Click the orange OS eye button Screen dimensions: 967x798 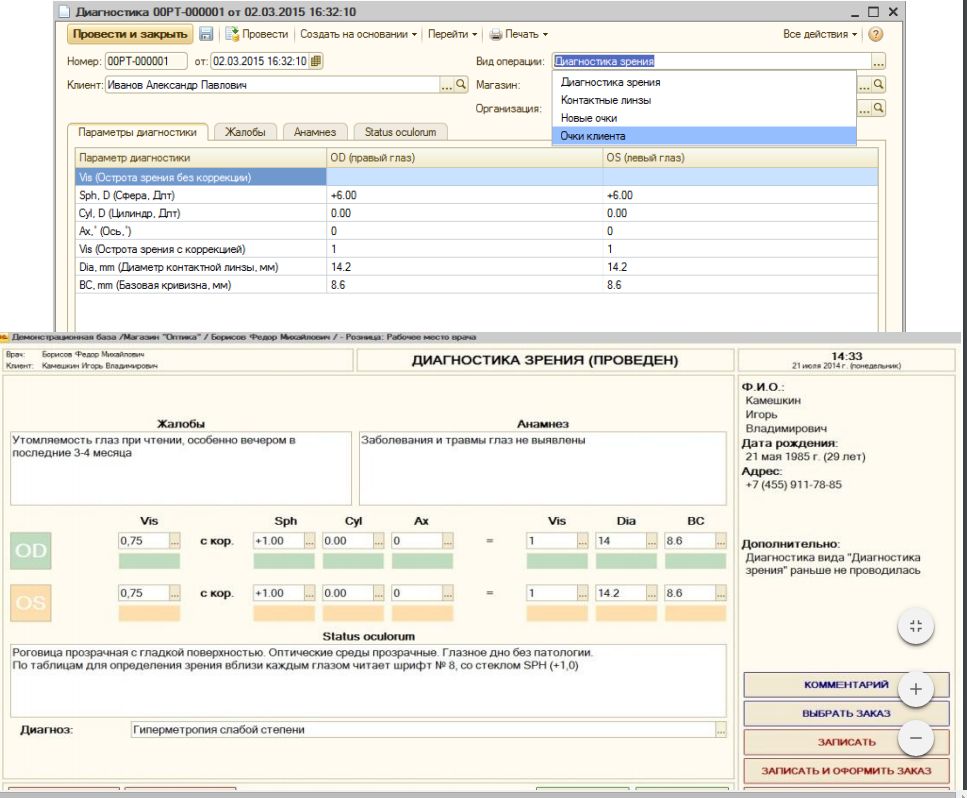[28, 602]
